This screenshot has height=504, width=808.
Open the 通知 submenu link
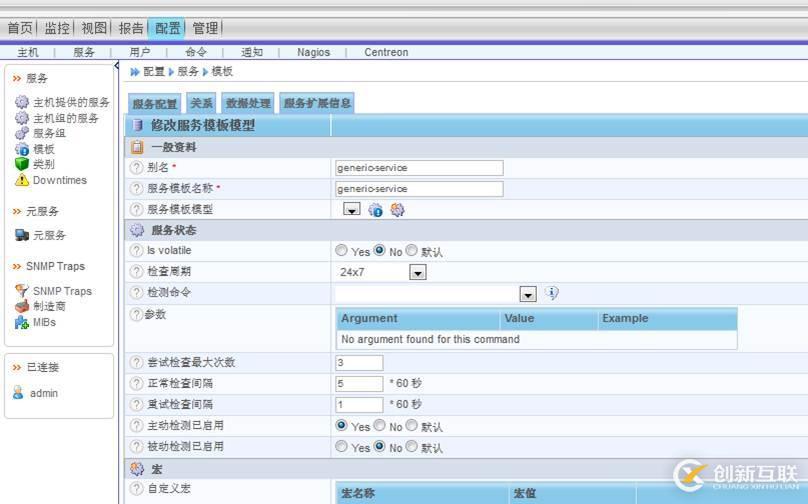[x=252, y=52]
